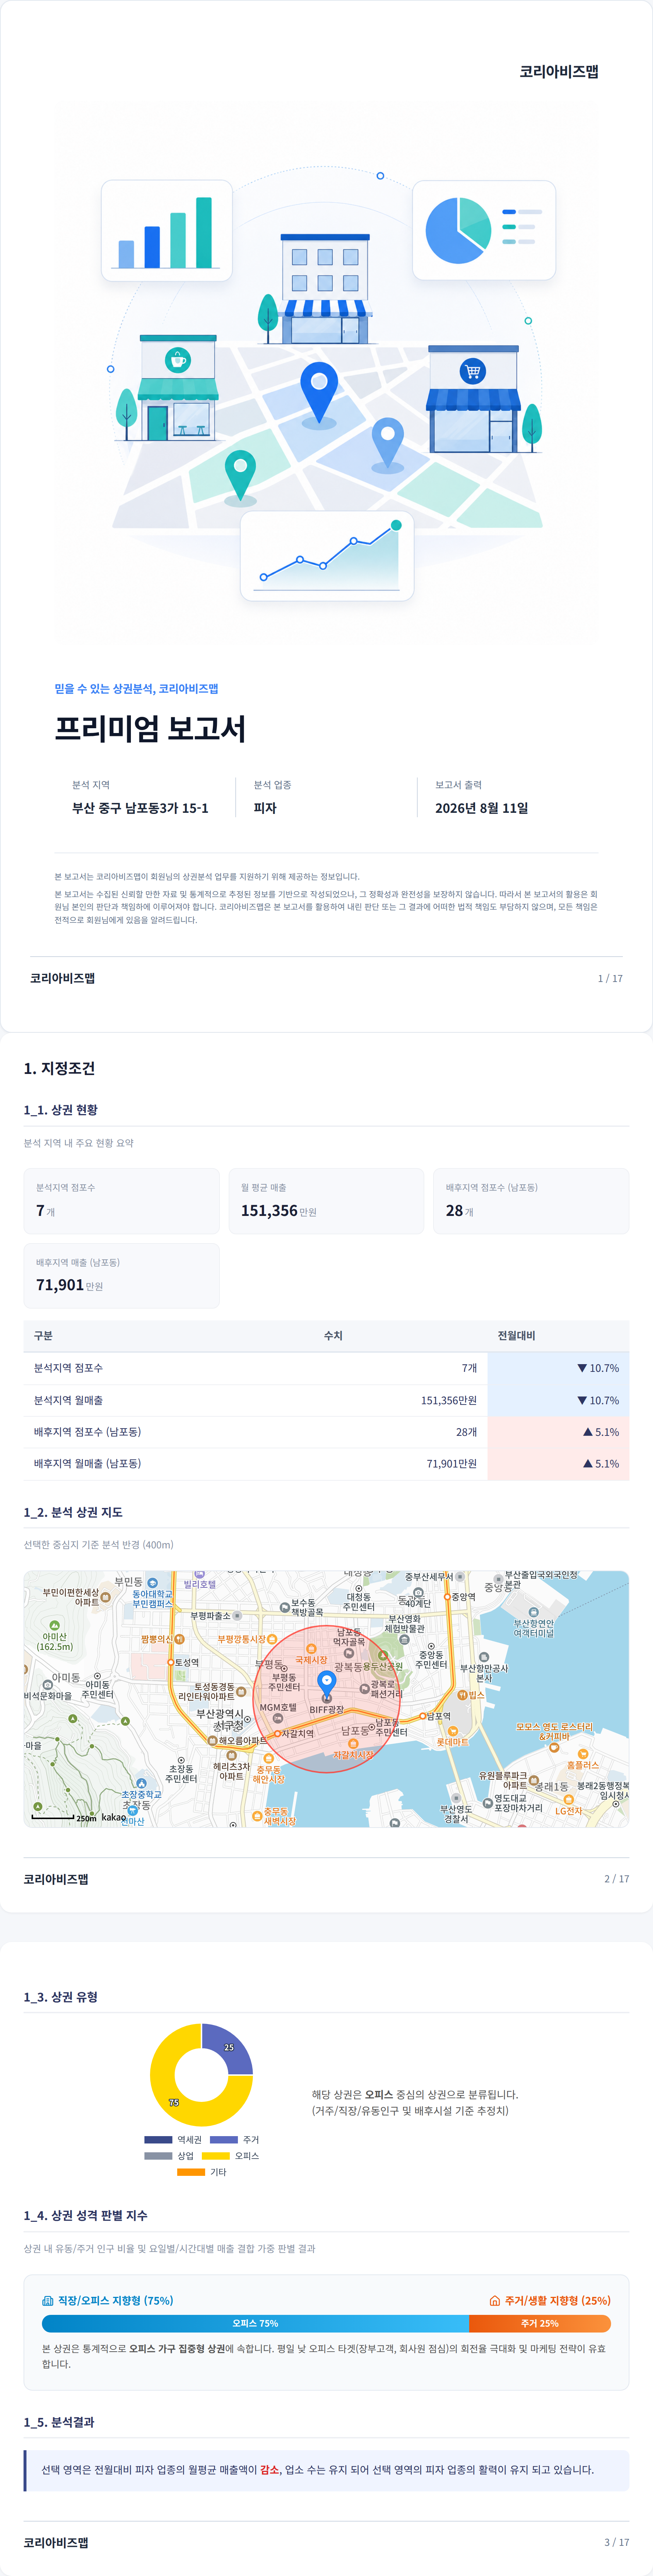Click the pie chart card in the cover illustration

[x=484, y=230]
